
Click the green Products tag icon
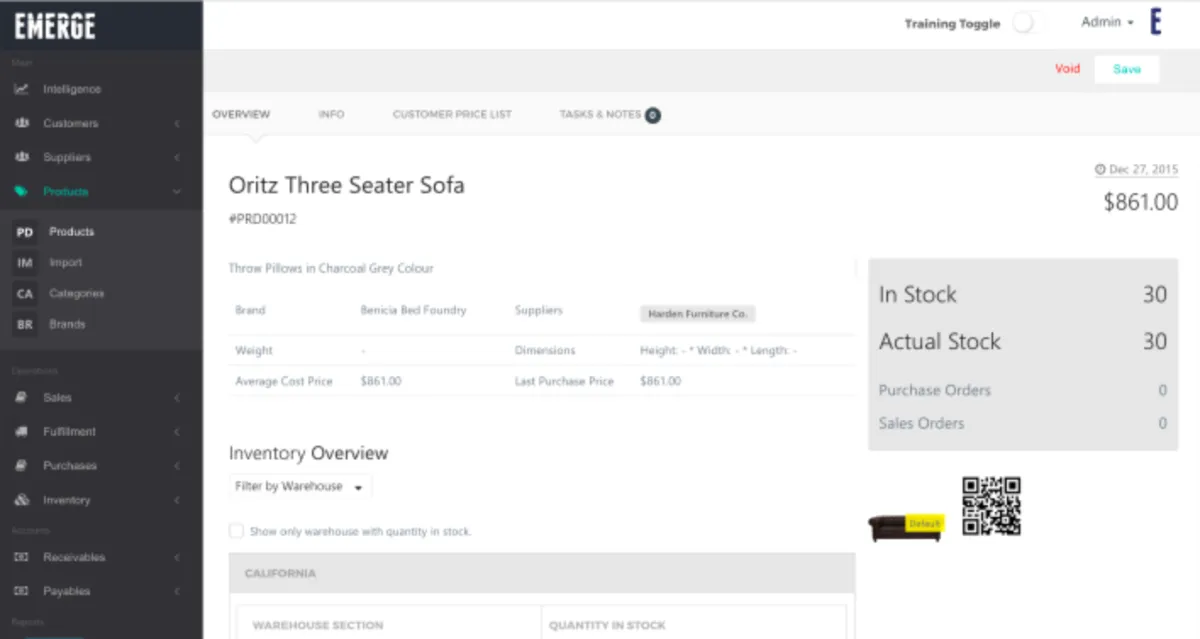coord(21,191)
